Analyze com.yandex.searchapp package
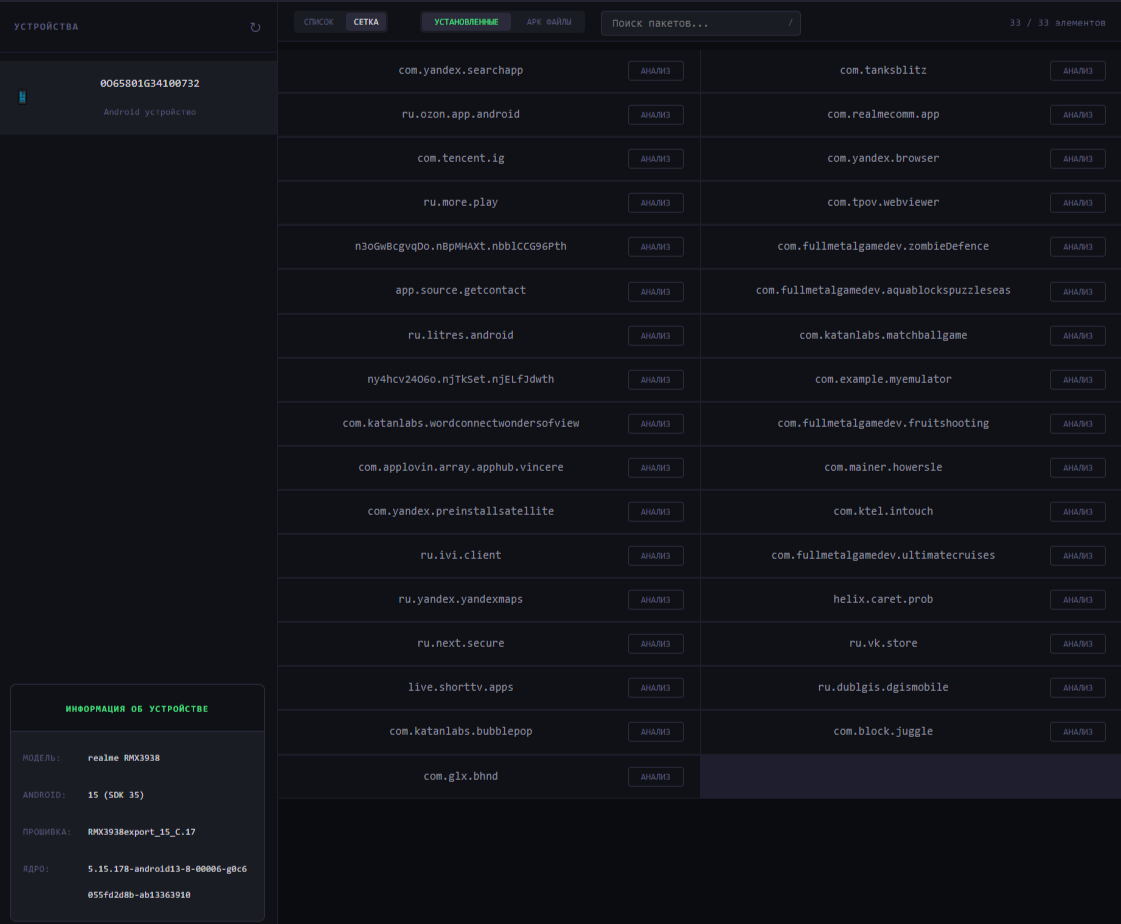The image size is (1121, 924). pyautogui.click(x=656, y=71)
